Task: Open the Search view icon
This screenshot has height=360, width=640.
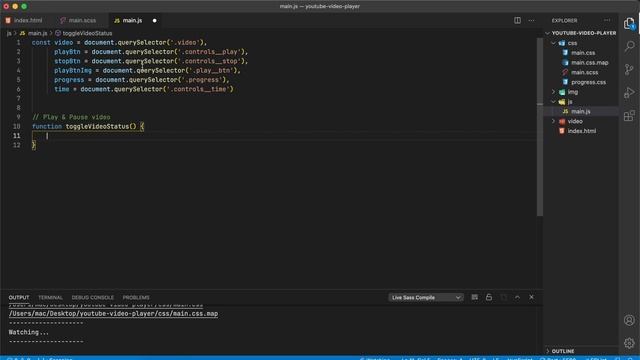Action: (x=629, y=46)
